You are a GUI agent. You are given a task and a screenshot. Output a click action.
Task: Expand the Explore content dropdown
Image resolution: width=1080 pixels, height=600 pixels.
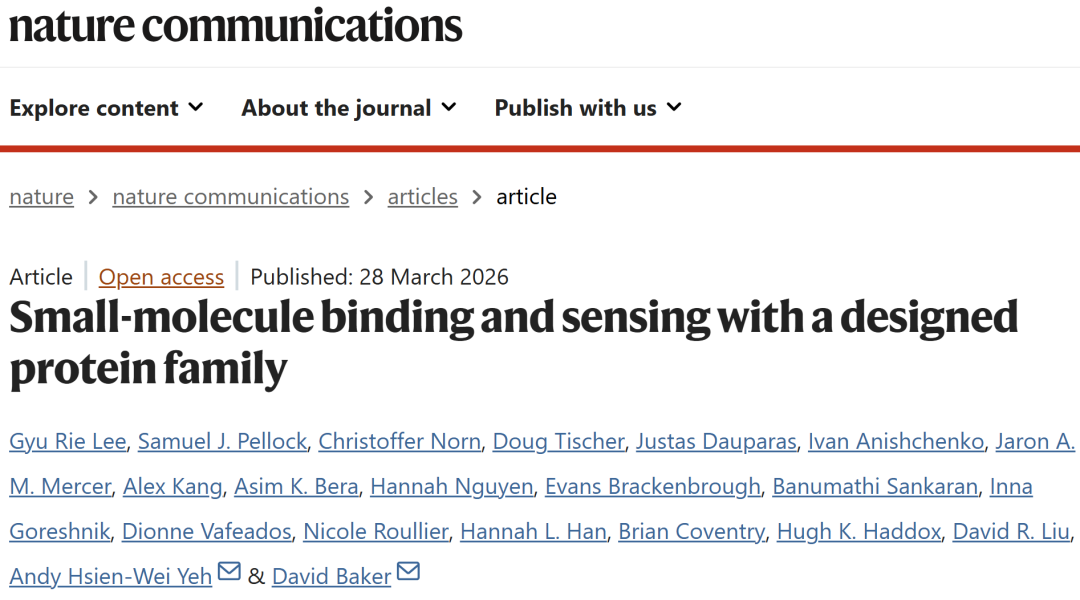(x=106, y=108)
